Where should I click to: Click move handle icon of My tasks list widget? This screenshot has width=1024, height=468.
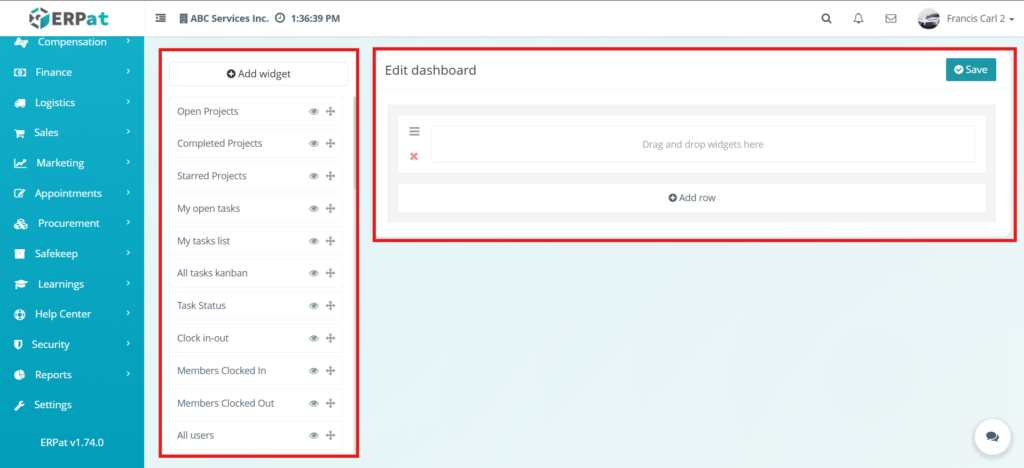coord(330,242)
